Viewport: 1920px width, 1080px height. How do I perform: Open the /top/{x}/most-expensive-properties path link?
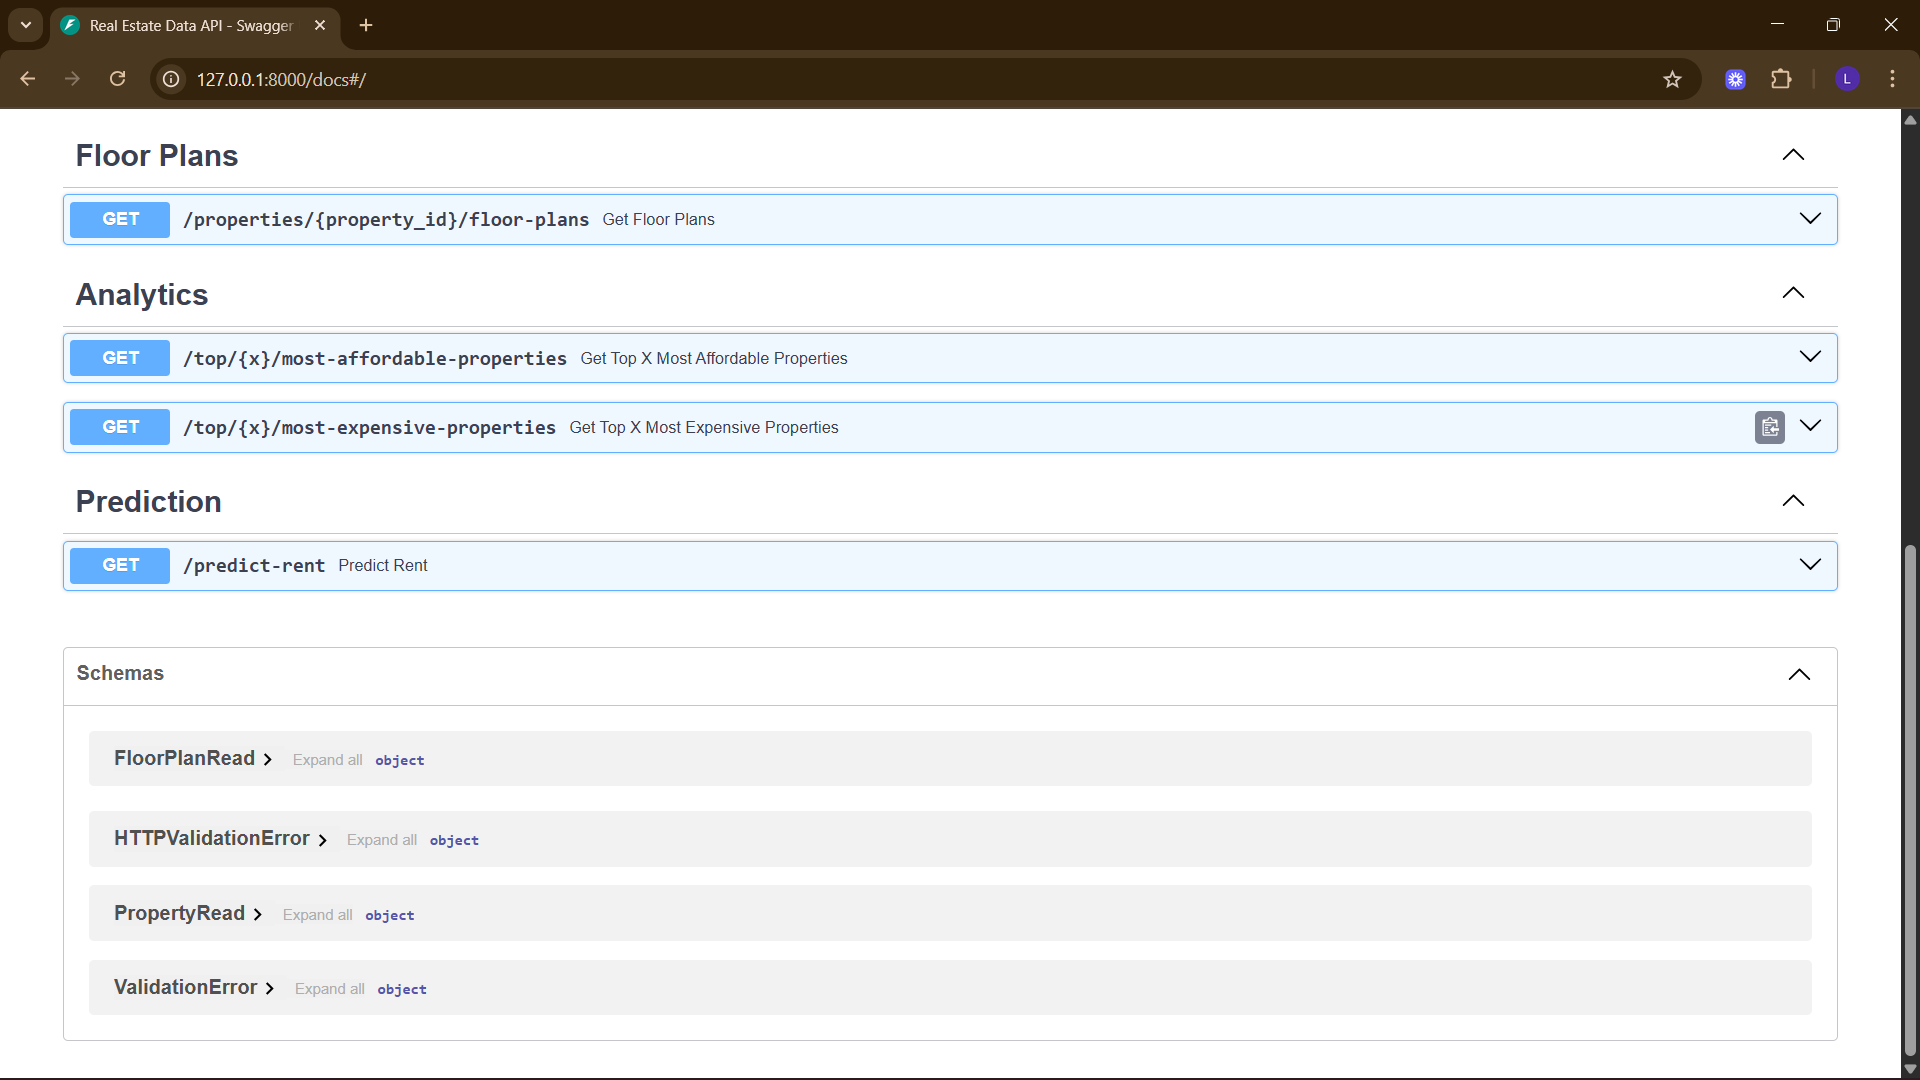coord(369,427)
